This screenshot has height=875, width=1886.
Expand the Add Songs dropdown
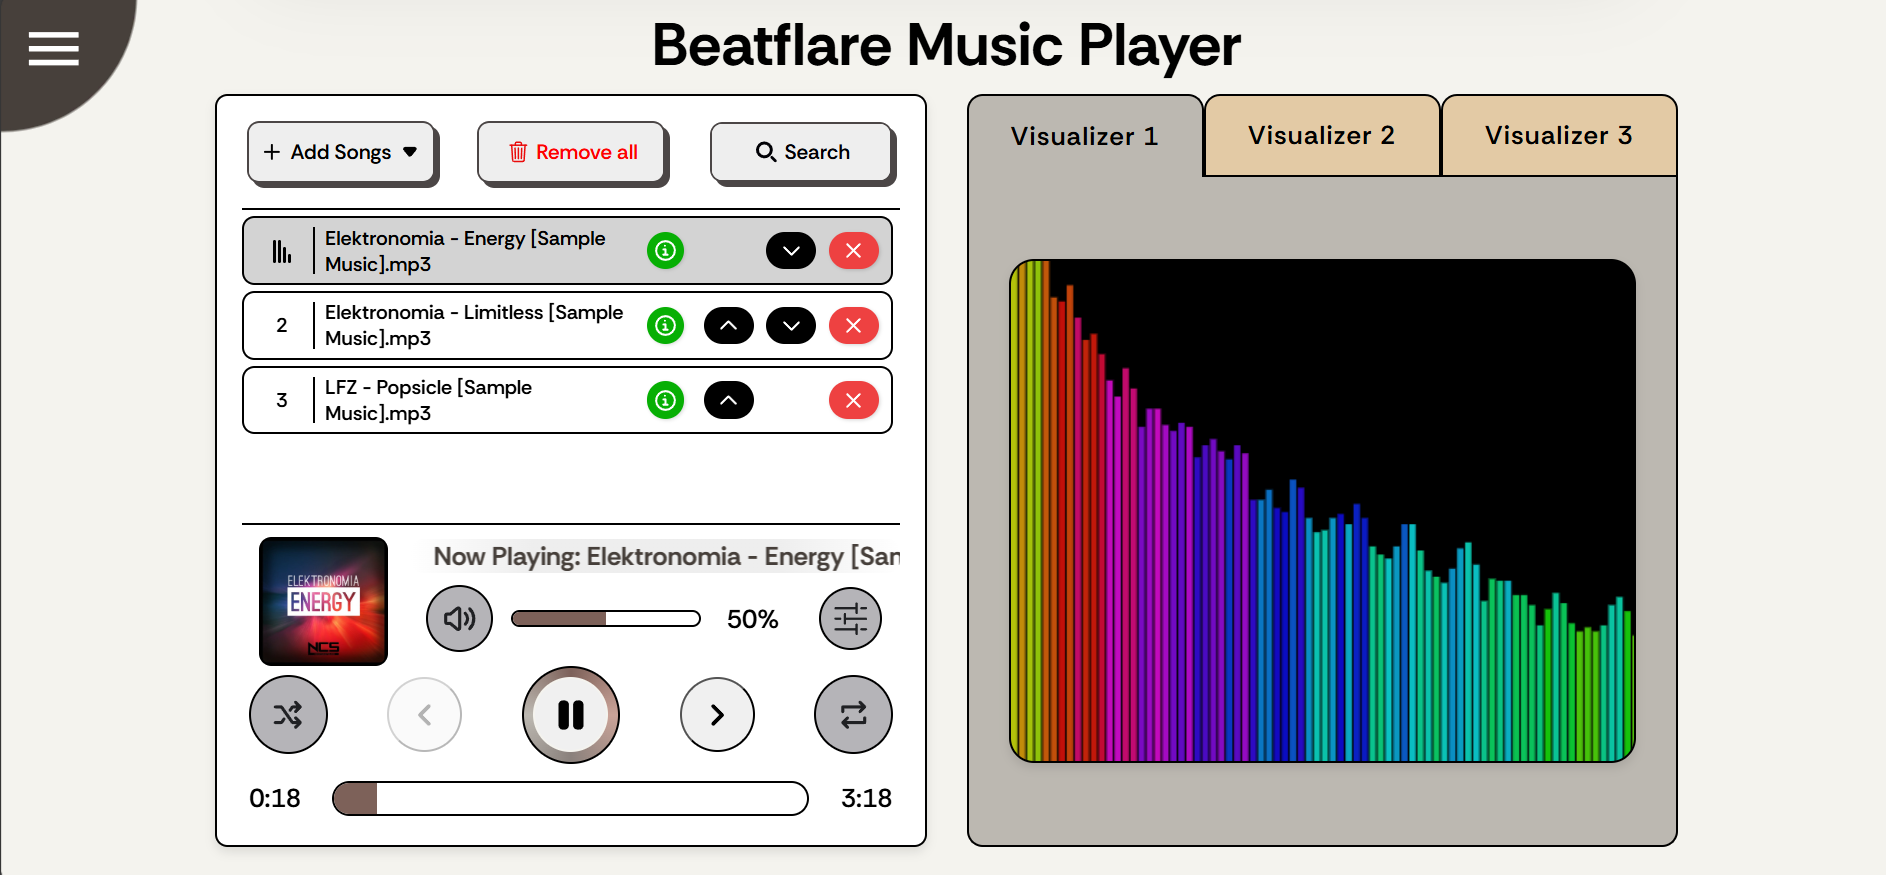pyautogui.click(x=341, y=153)
